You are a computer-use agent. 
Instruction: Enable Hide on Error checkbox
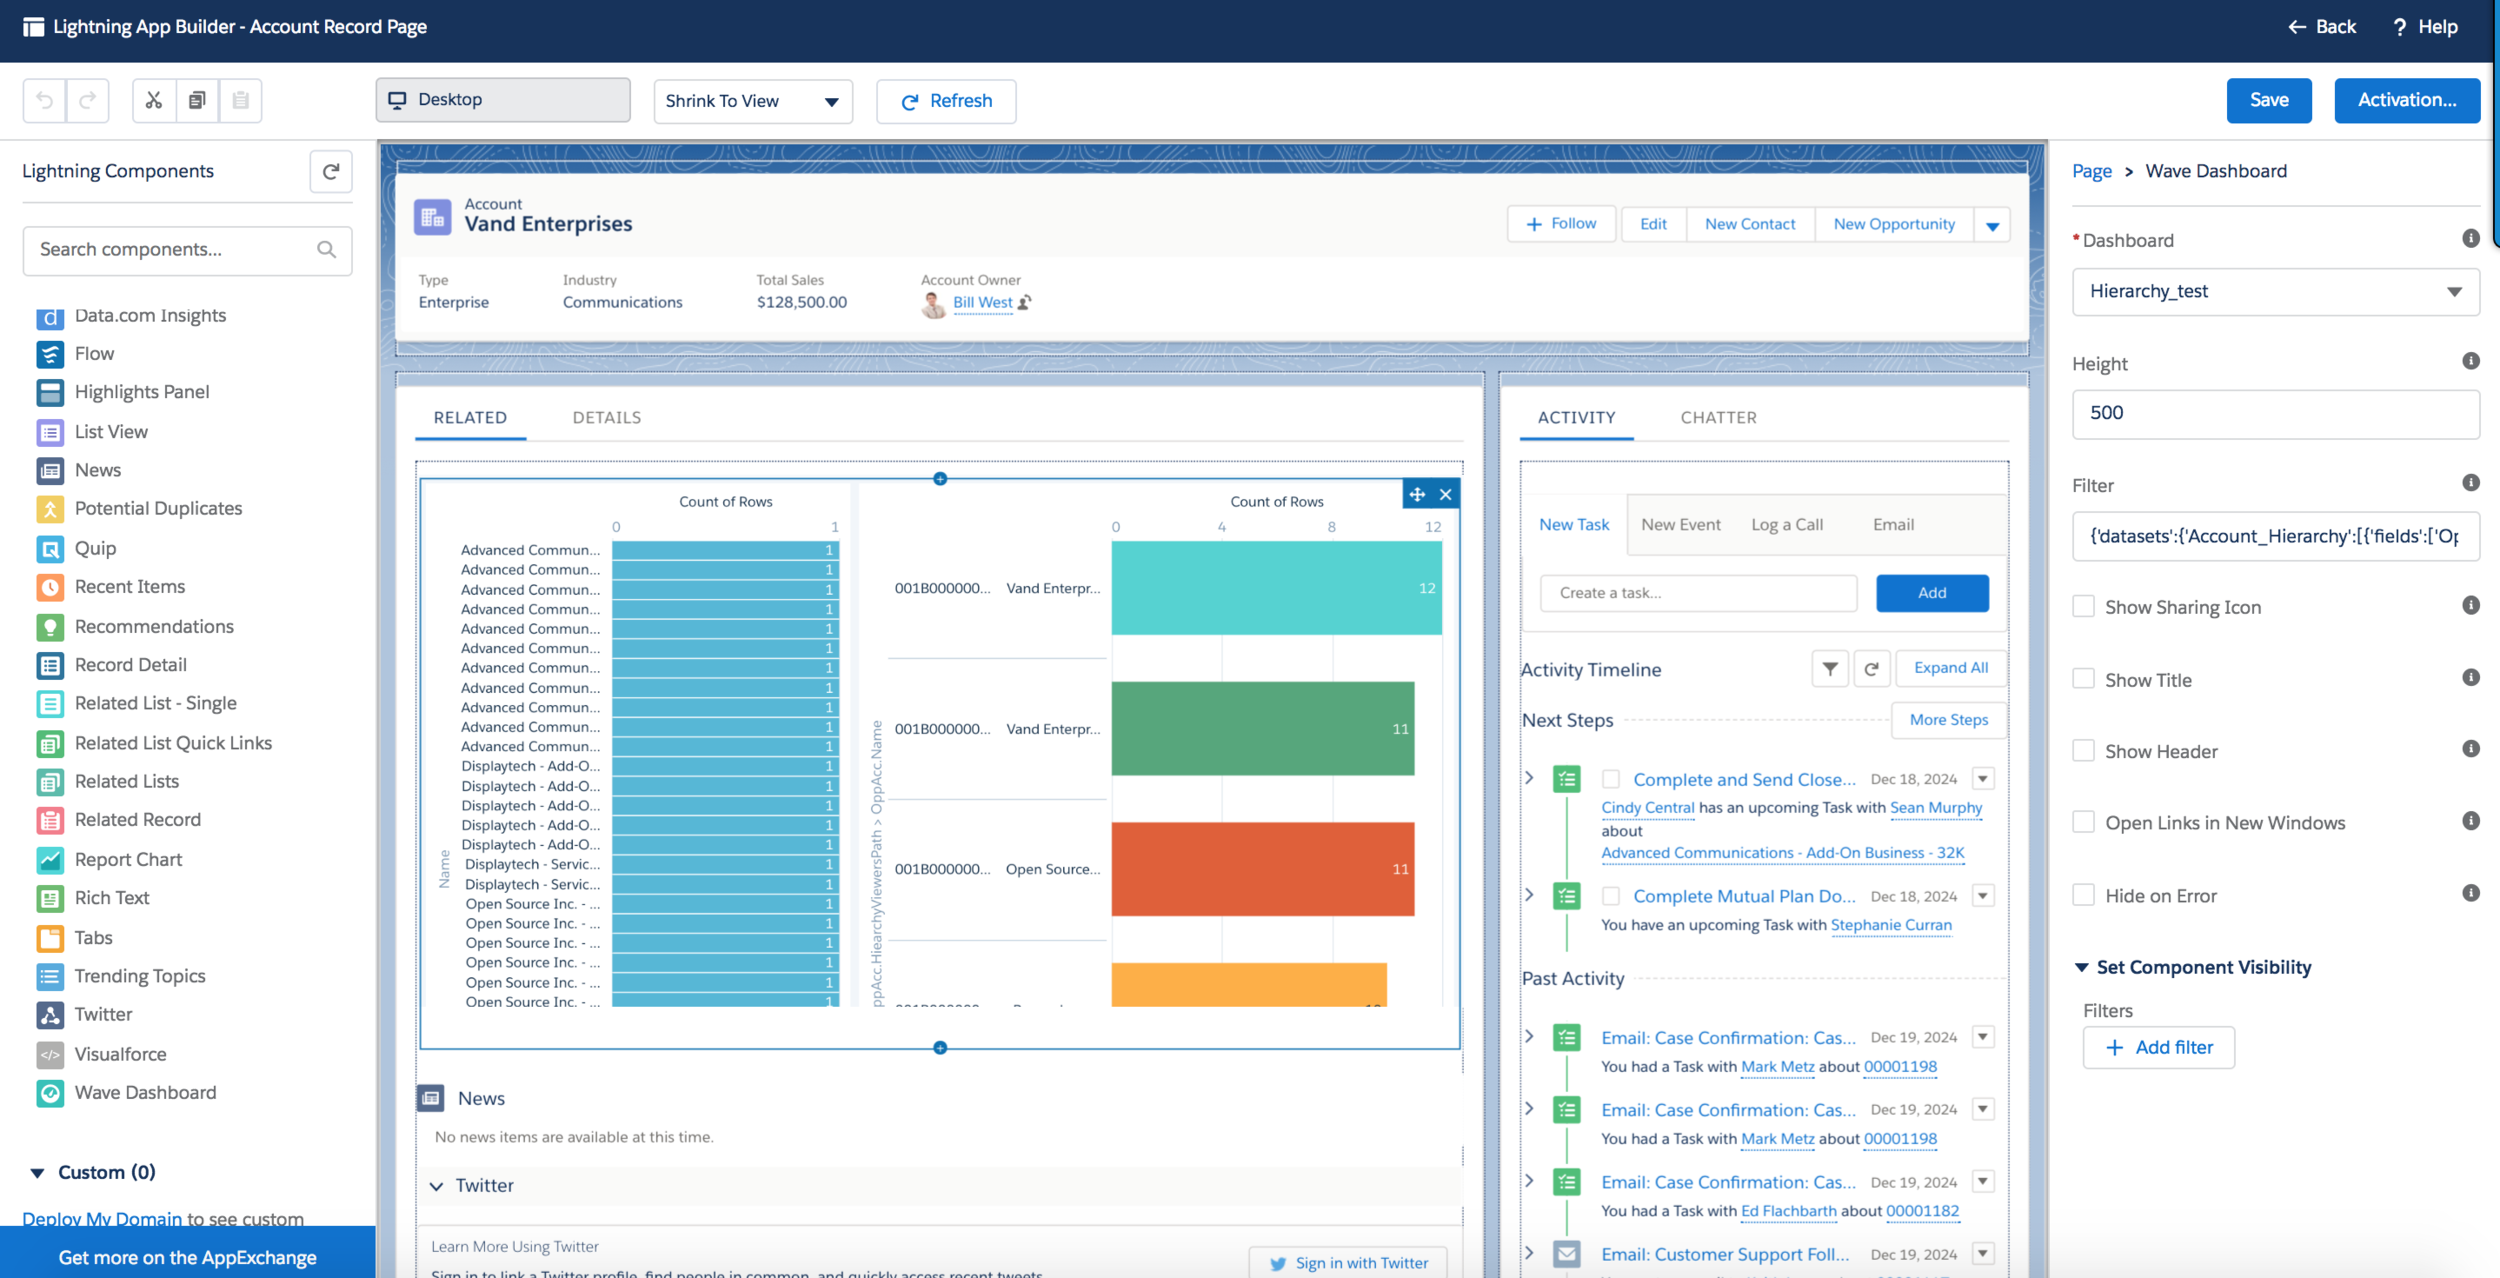pyautogui.click(x=2084, y=895)
